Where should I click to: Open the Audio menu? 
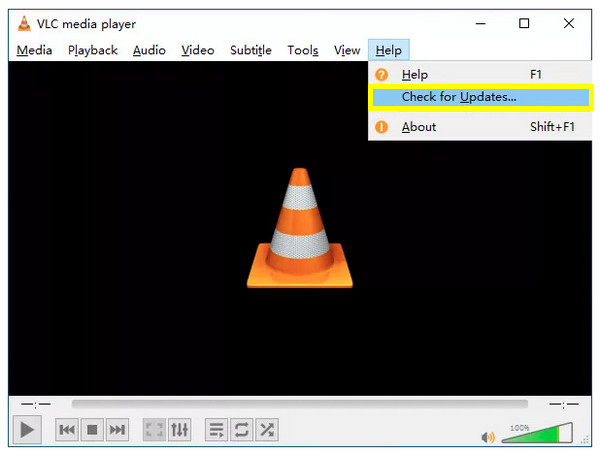click(x=149, y=50)
